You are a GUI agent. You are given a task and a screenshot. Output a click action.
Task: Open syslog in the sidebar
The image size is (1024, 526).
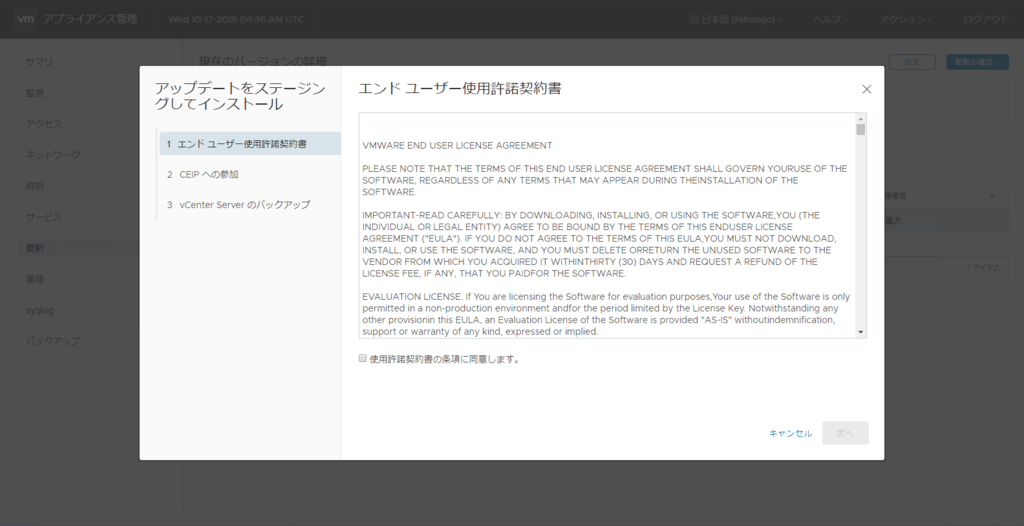point(39,310)
